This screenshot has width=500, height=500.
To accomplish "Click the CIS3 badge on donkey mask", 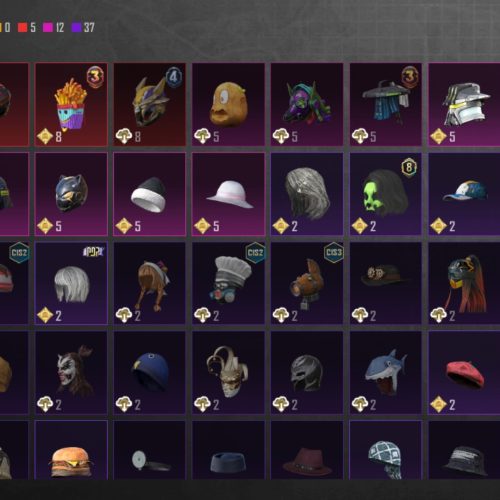I will (x=334, y=252).
